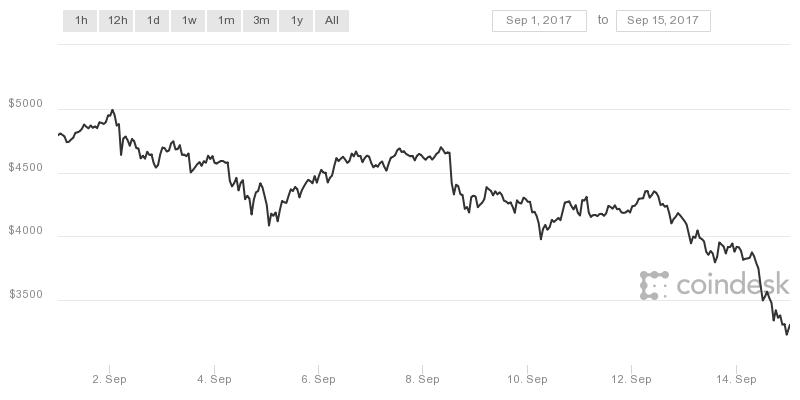Switch chart to 12h range
The image size is (800, 400).
[x=117, y=21]
